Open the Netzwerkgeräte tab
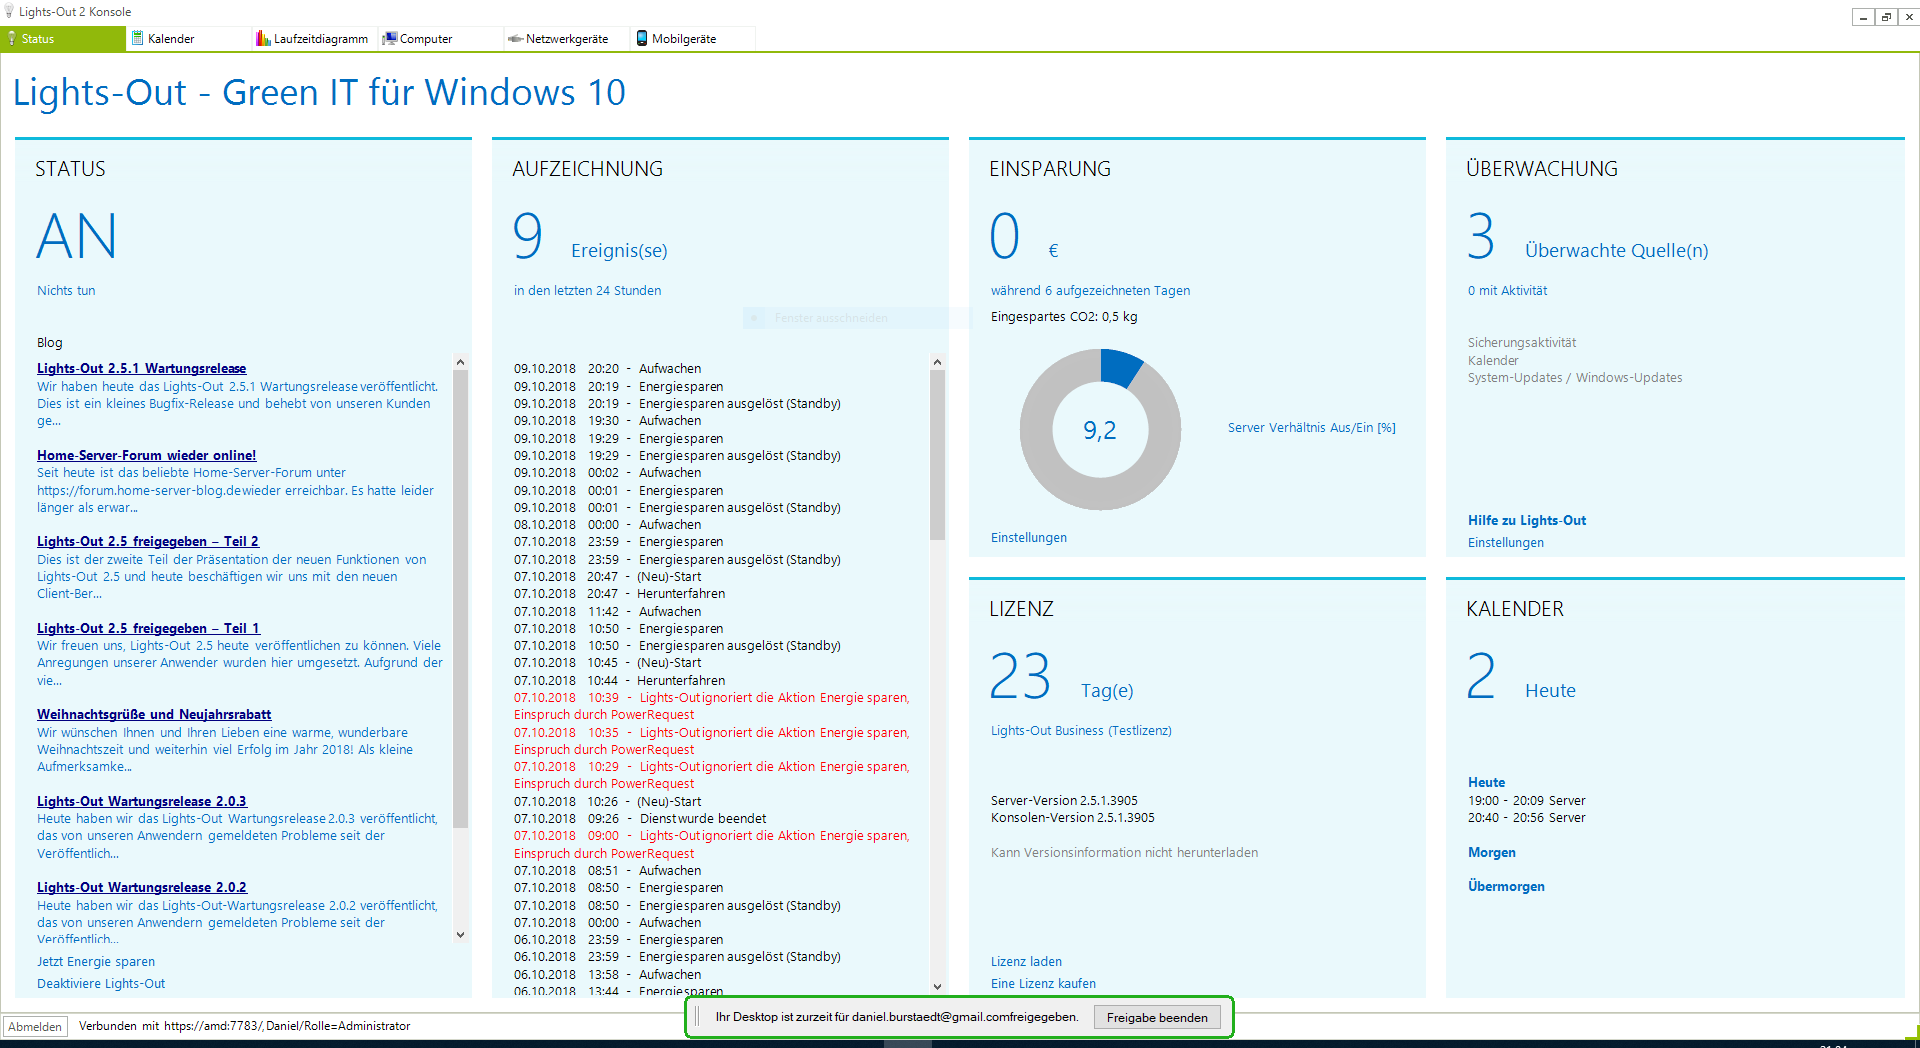1920x1048 pixels. pos(566,39)
